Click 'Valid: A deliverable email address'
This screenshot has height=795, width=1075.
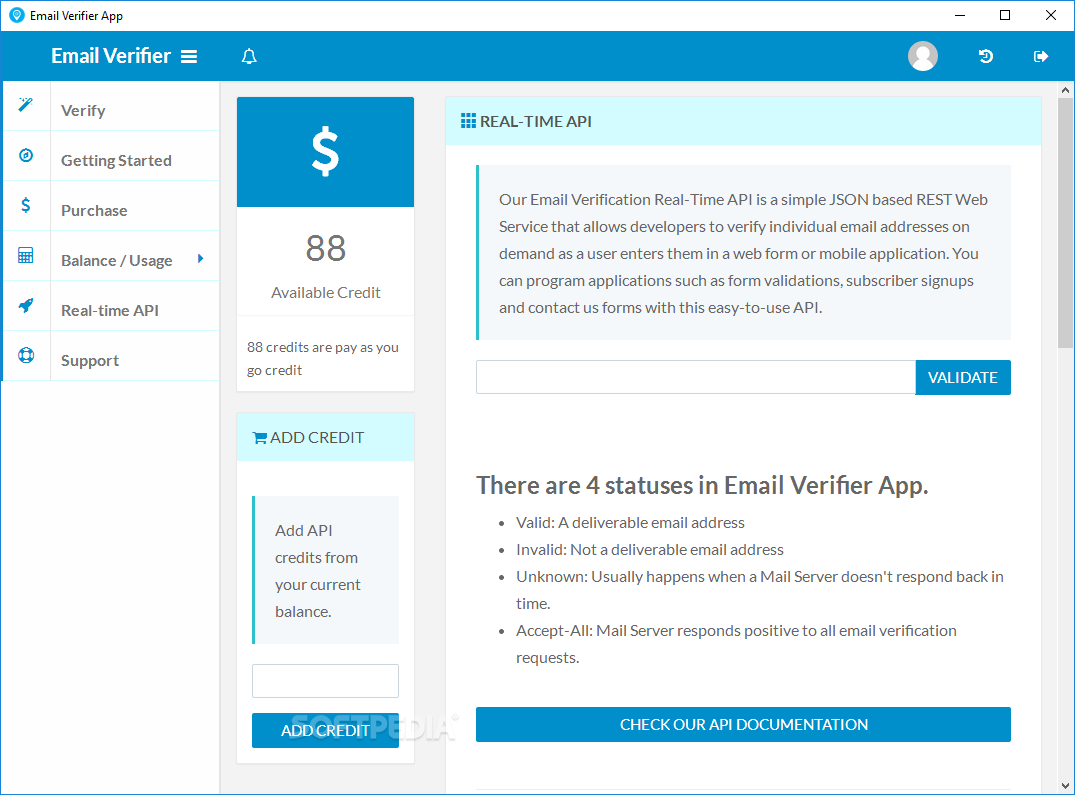click(x=630, y=523)
